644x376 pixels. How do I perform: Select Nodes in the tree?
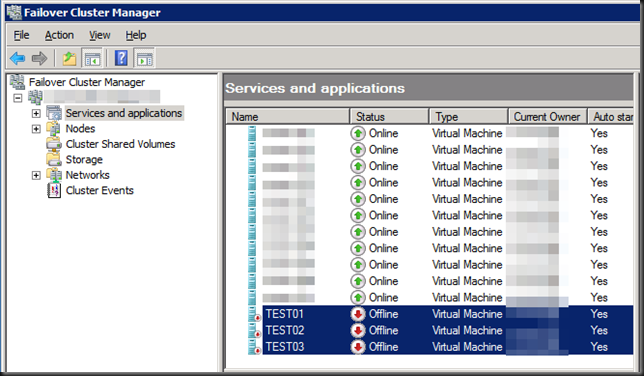click(x=80, y=129)
